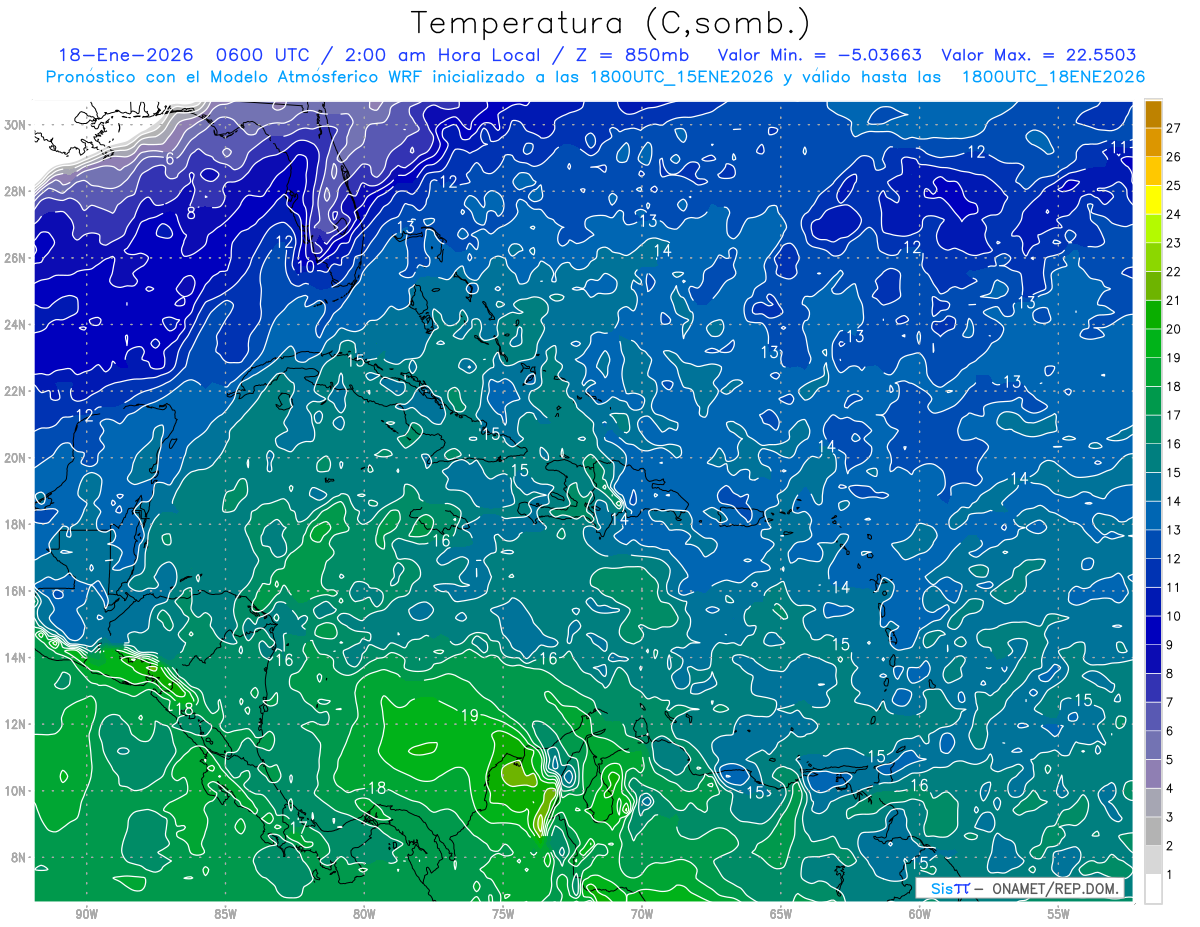Image resolution: width=1200 pixels, height=927 pixels.
Task: Click color bar label "9"
Action: [x=1171, y=645]
